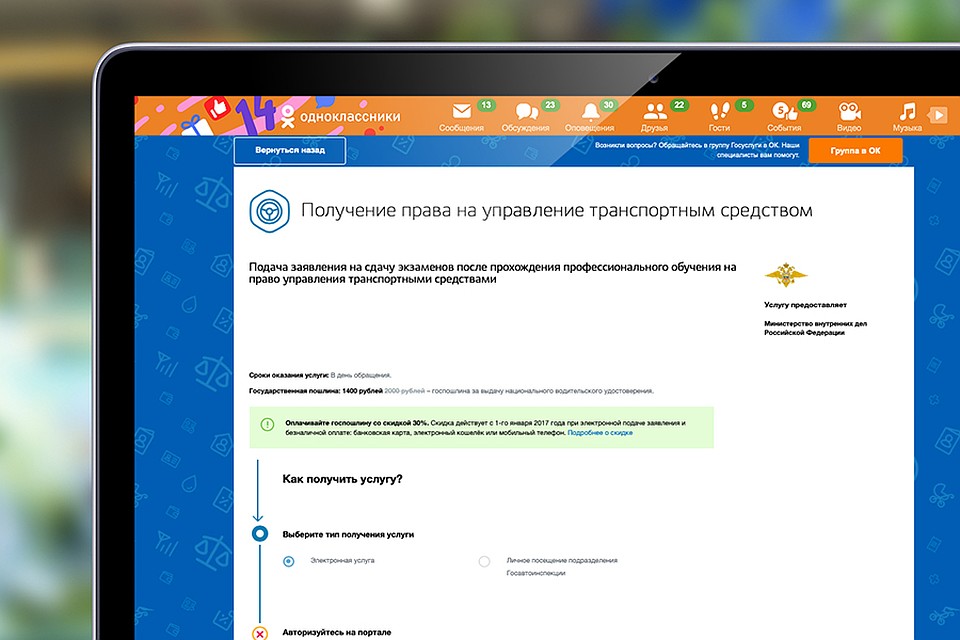Click the Одноклассники logo

(x=341, y=116)
